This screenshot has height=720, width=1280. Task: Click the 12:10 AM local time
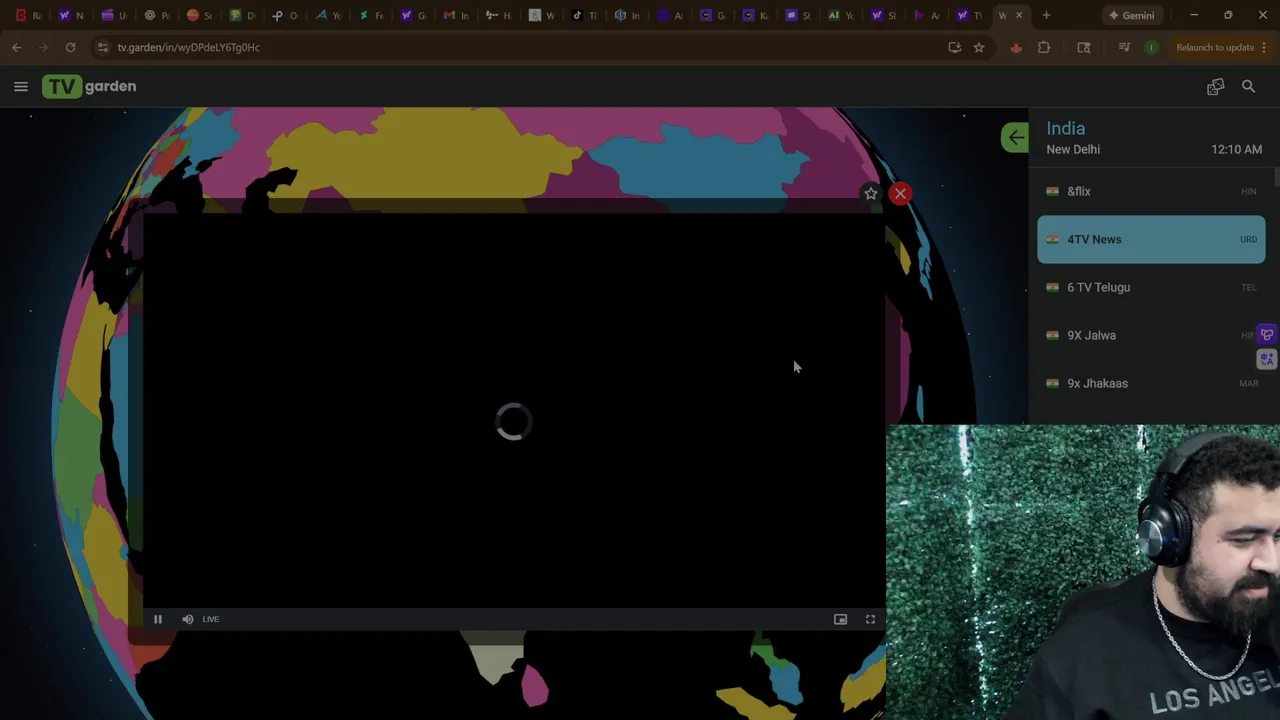[x=1236, y=149]
